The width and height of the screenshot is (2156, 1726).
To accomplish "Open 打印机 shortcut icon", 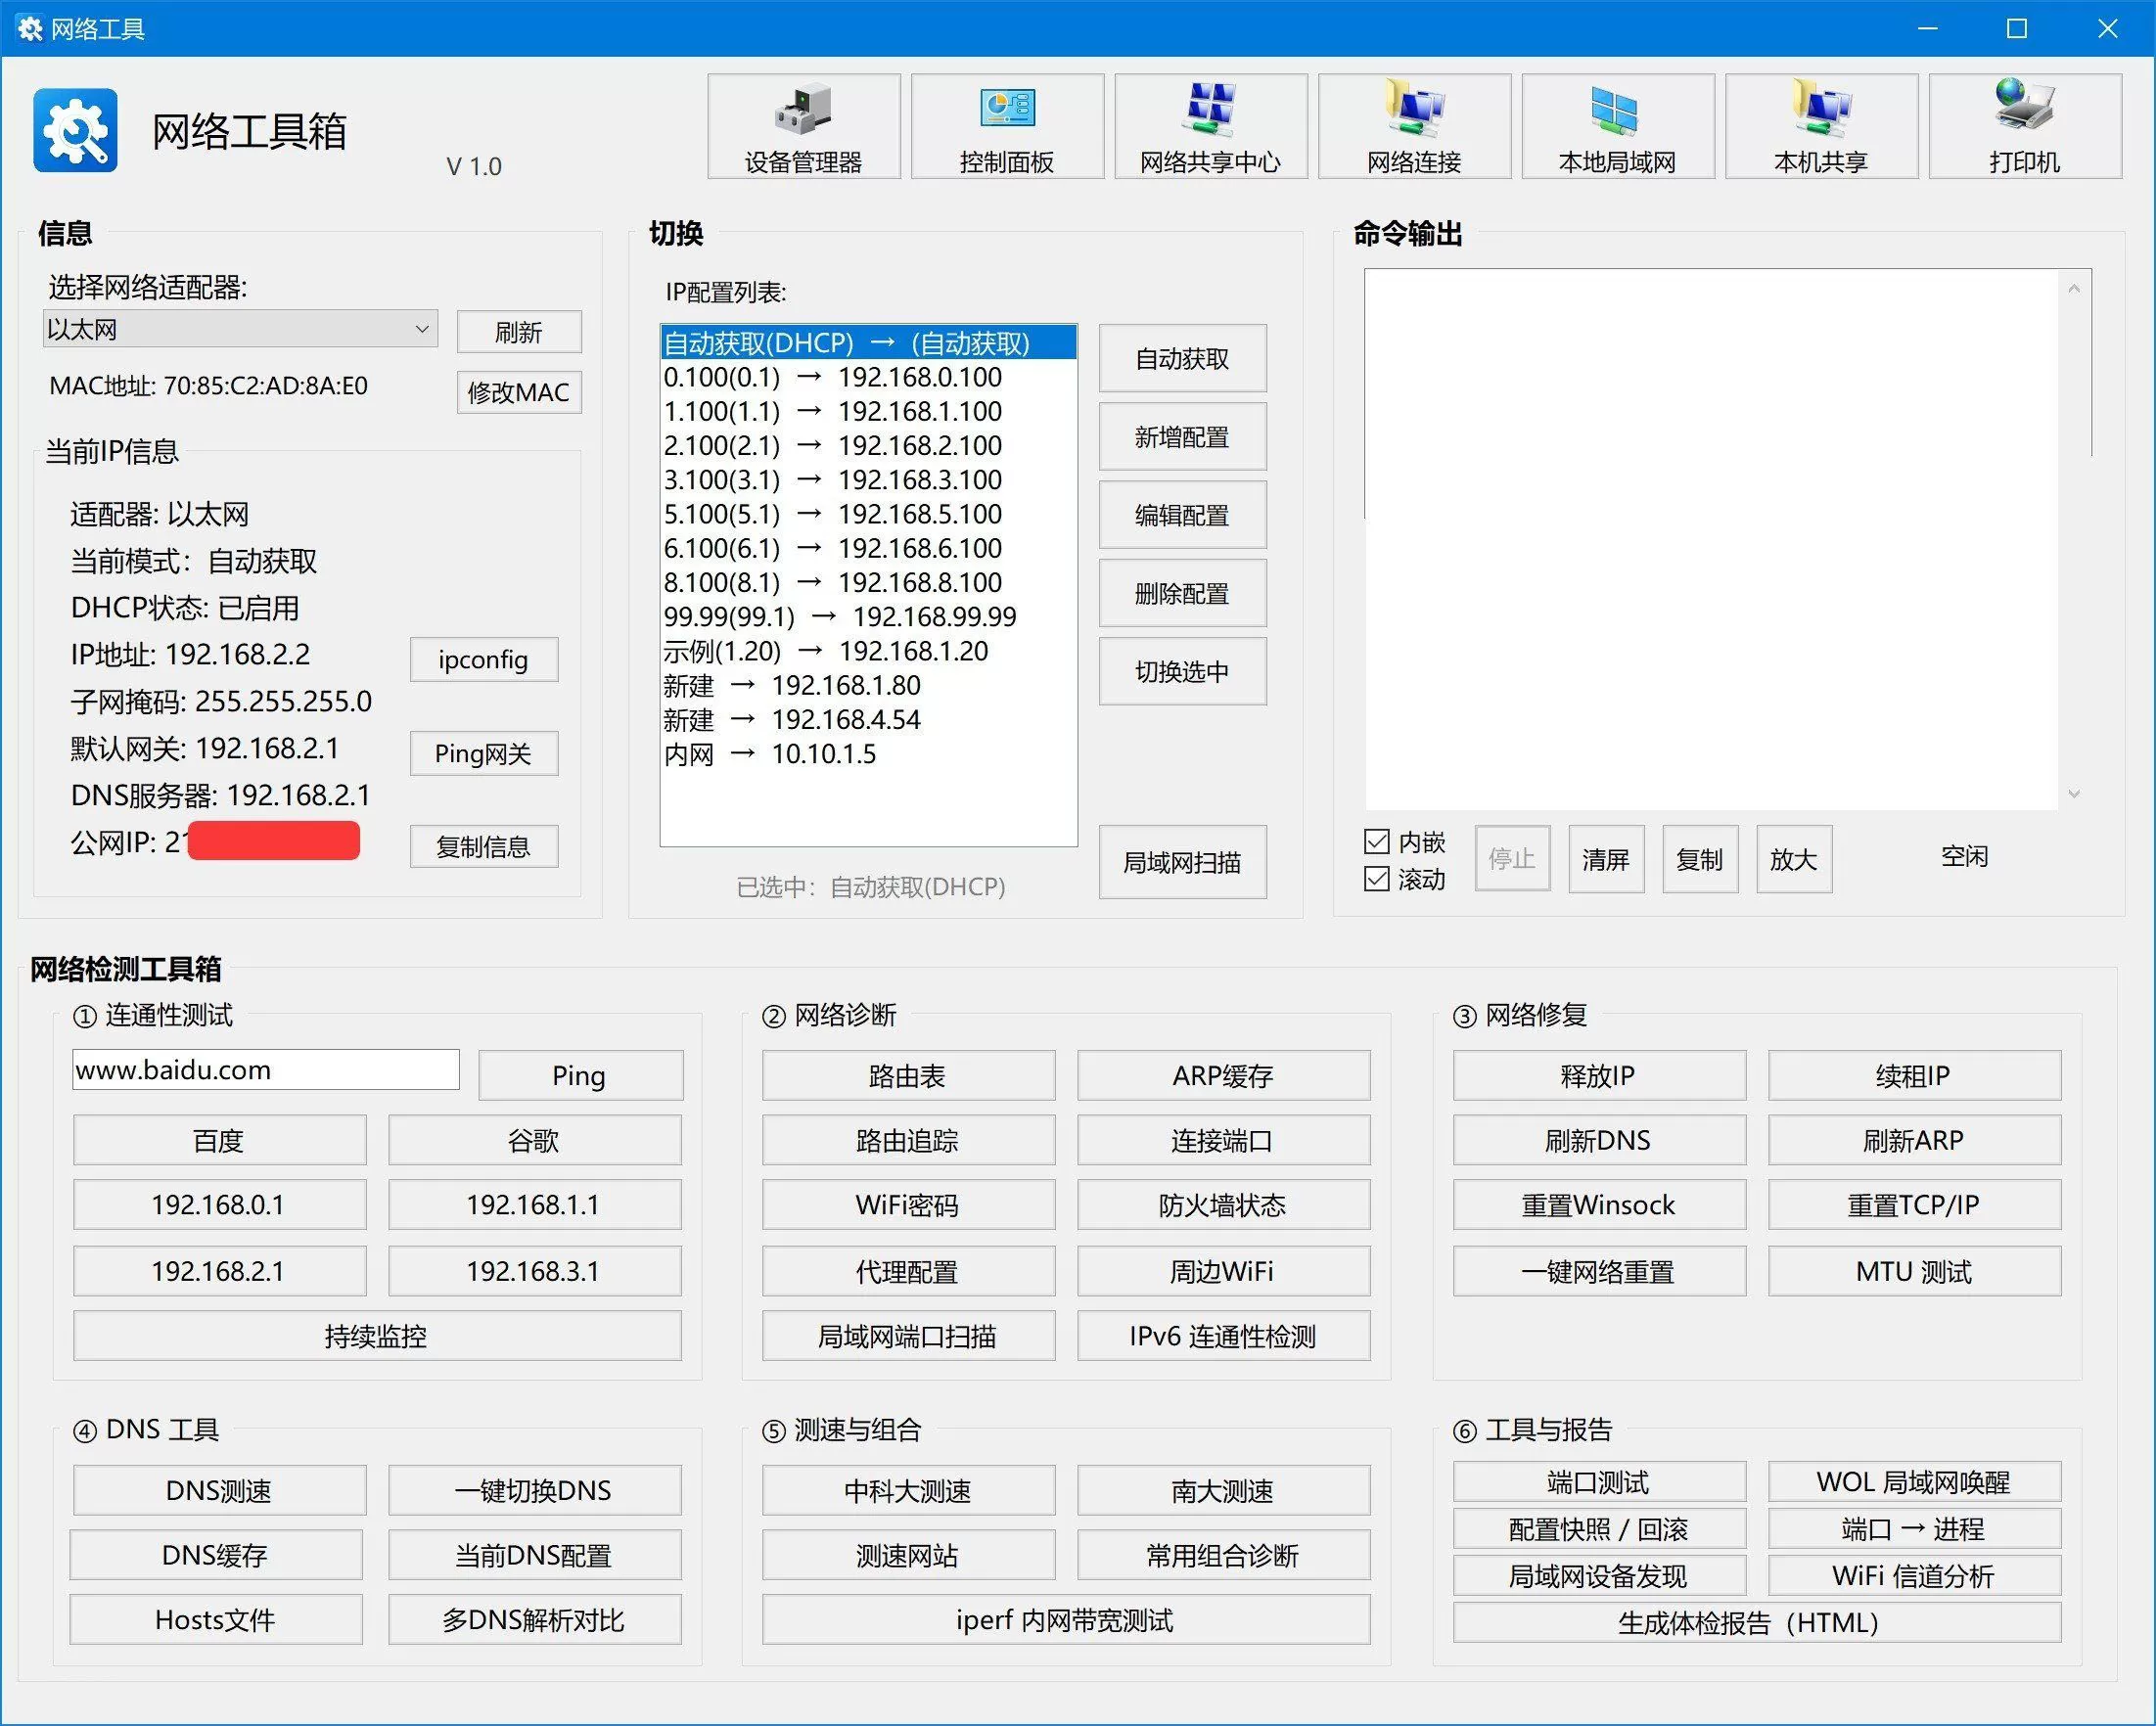I will pos(2024,126).
